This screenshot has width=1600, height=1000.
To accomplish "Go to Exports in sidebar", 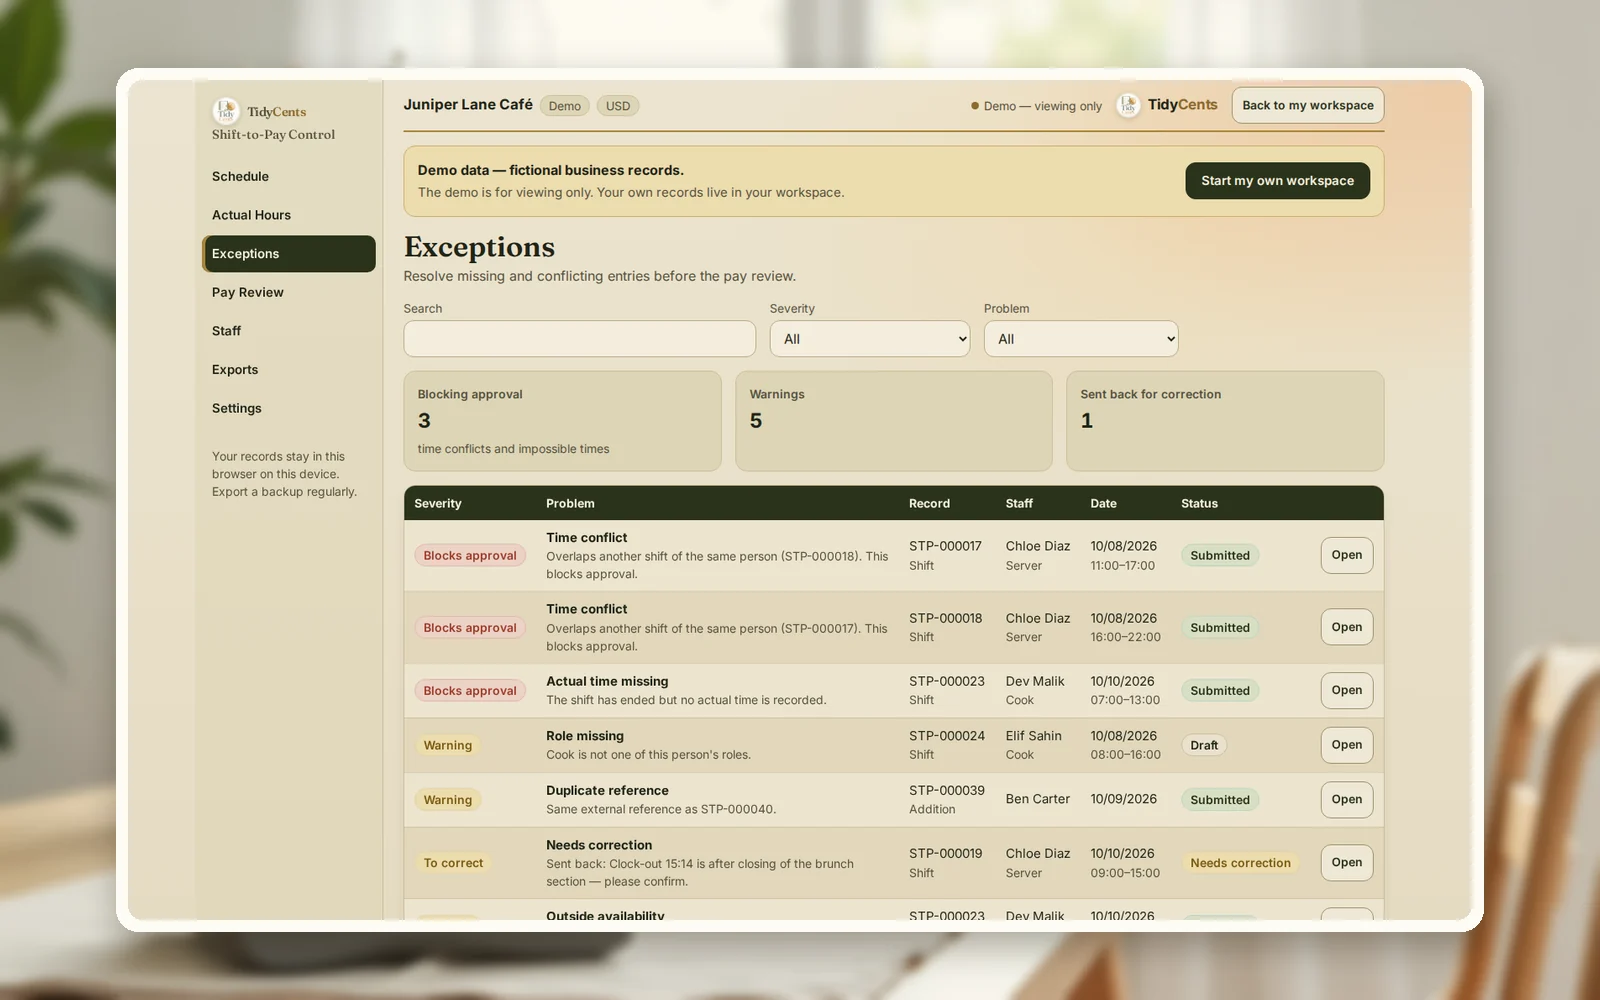I will click(288, 370).
